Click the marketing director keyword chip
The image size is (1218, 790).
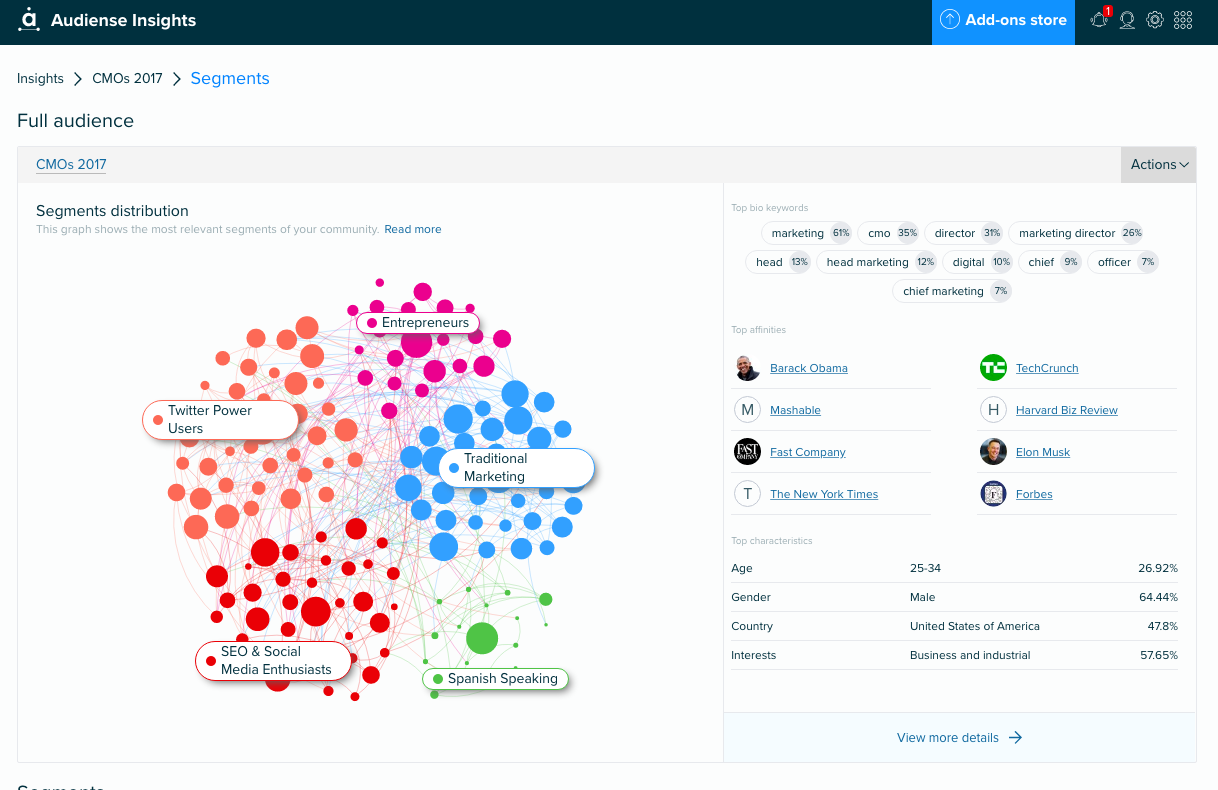point(1076,233)
